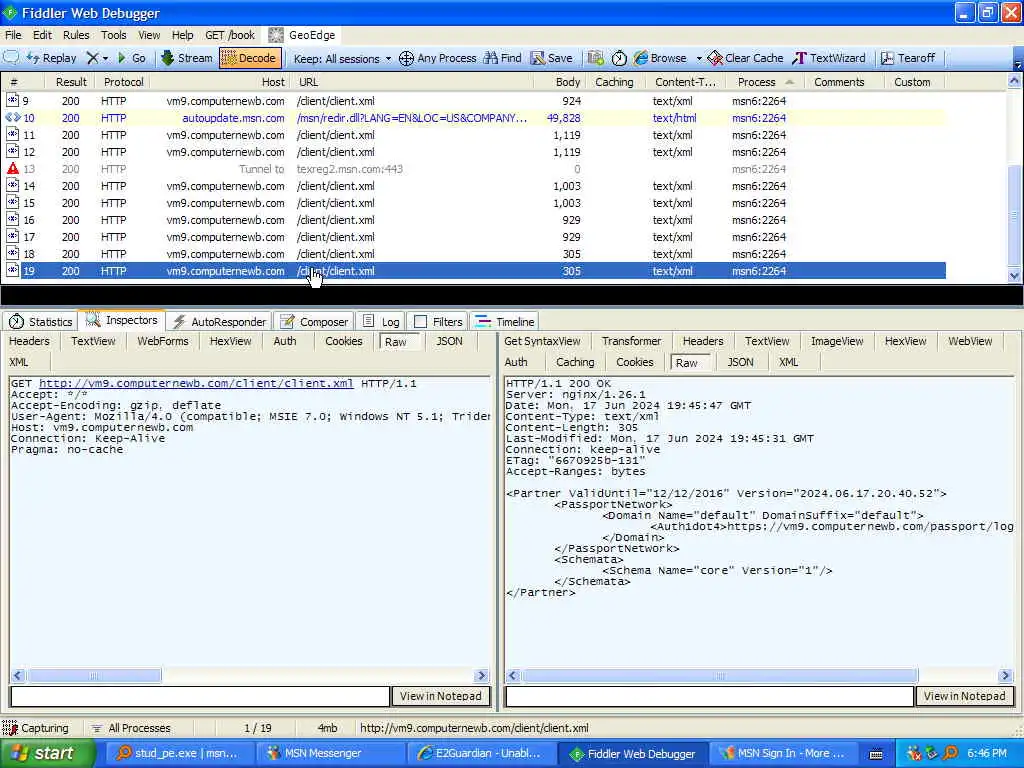Toggle Stream mode in toolbar

pos(187,58)
